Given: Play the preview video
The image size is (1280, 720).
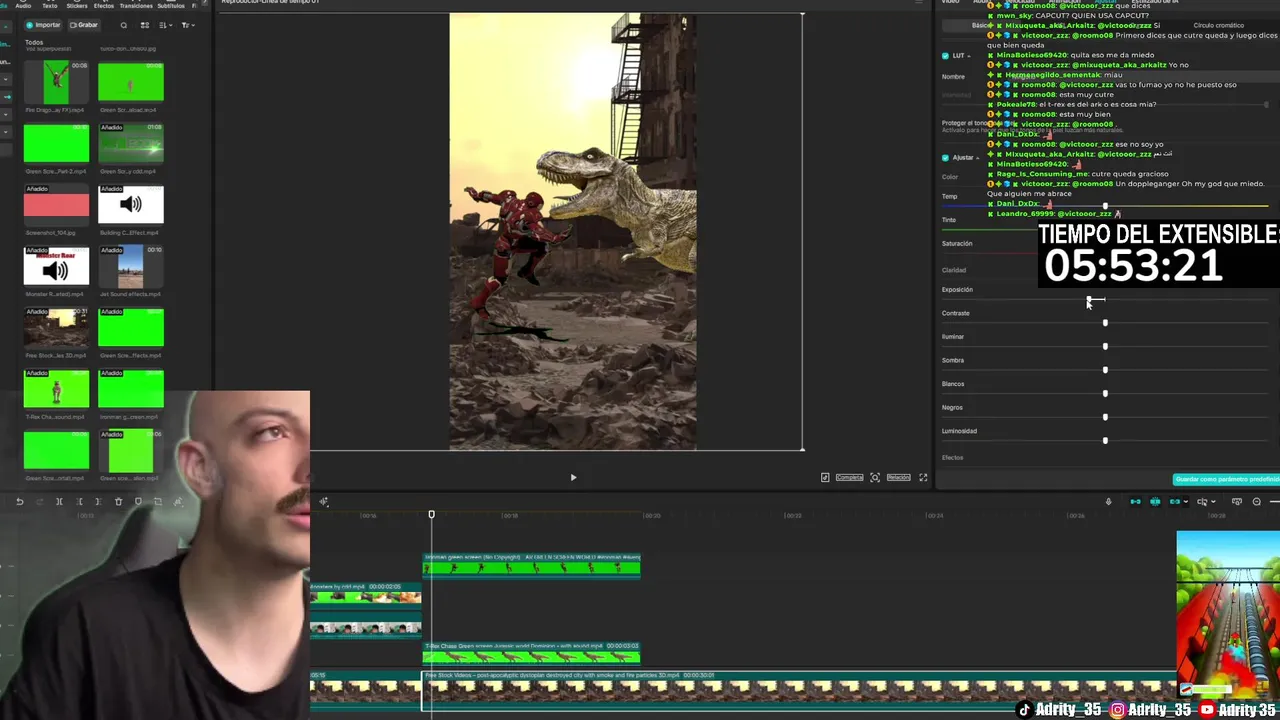Looking at the screenshot, I should coord(573,478).
